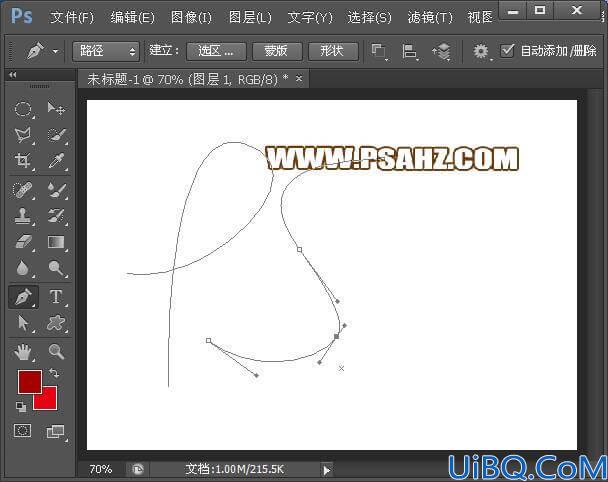Viewport: 608px width, 482px height.
Task: Select the Quick Selection tool
Action: (57, 135)
